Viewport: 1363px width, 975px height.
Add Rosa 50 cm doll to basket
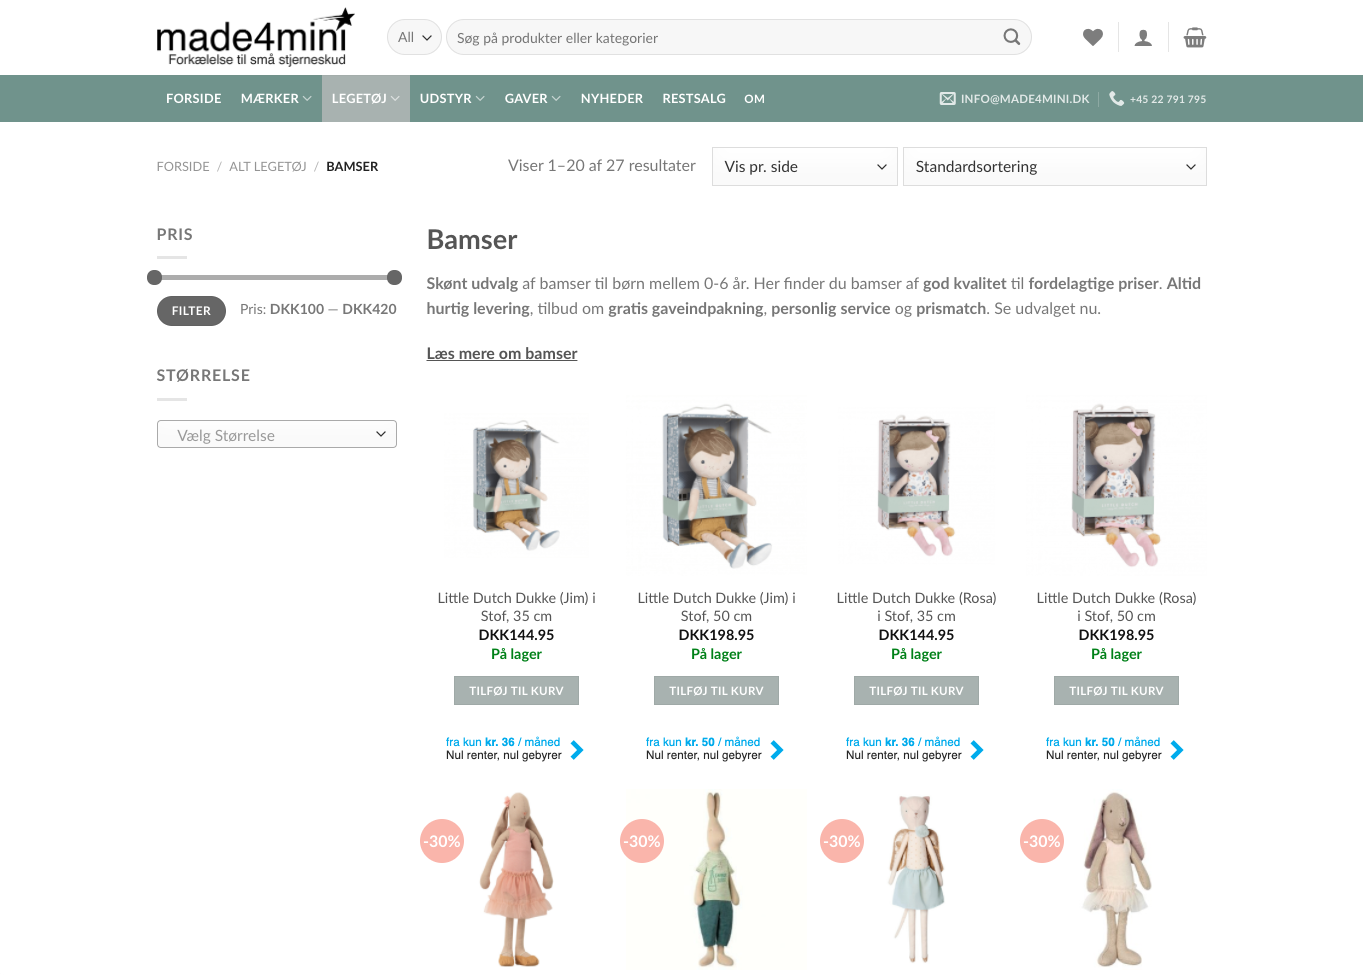point(1116,691)
